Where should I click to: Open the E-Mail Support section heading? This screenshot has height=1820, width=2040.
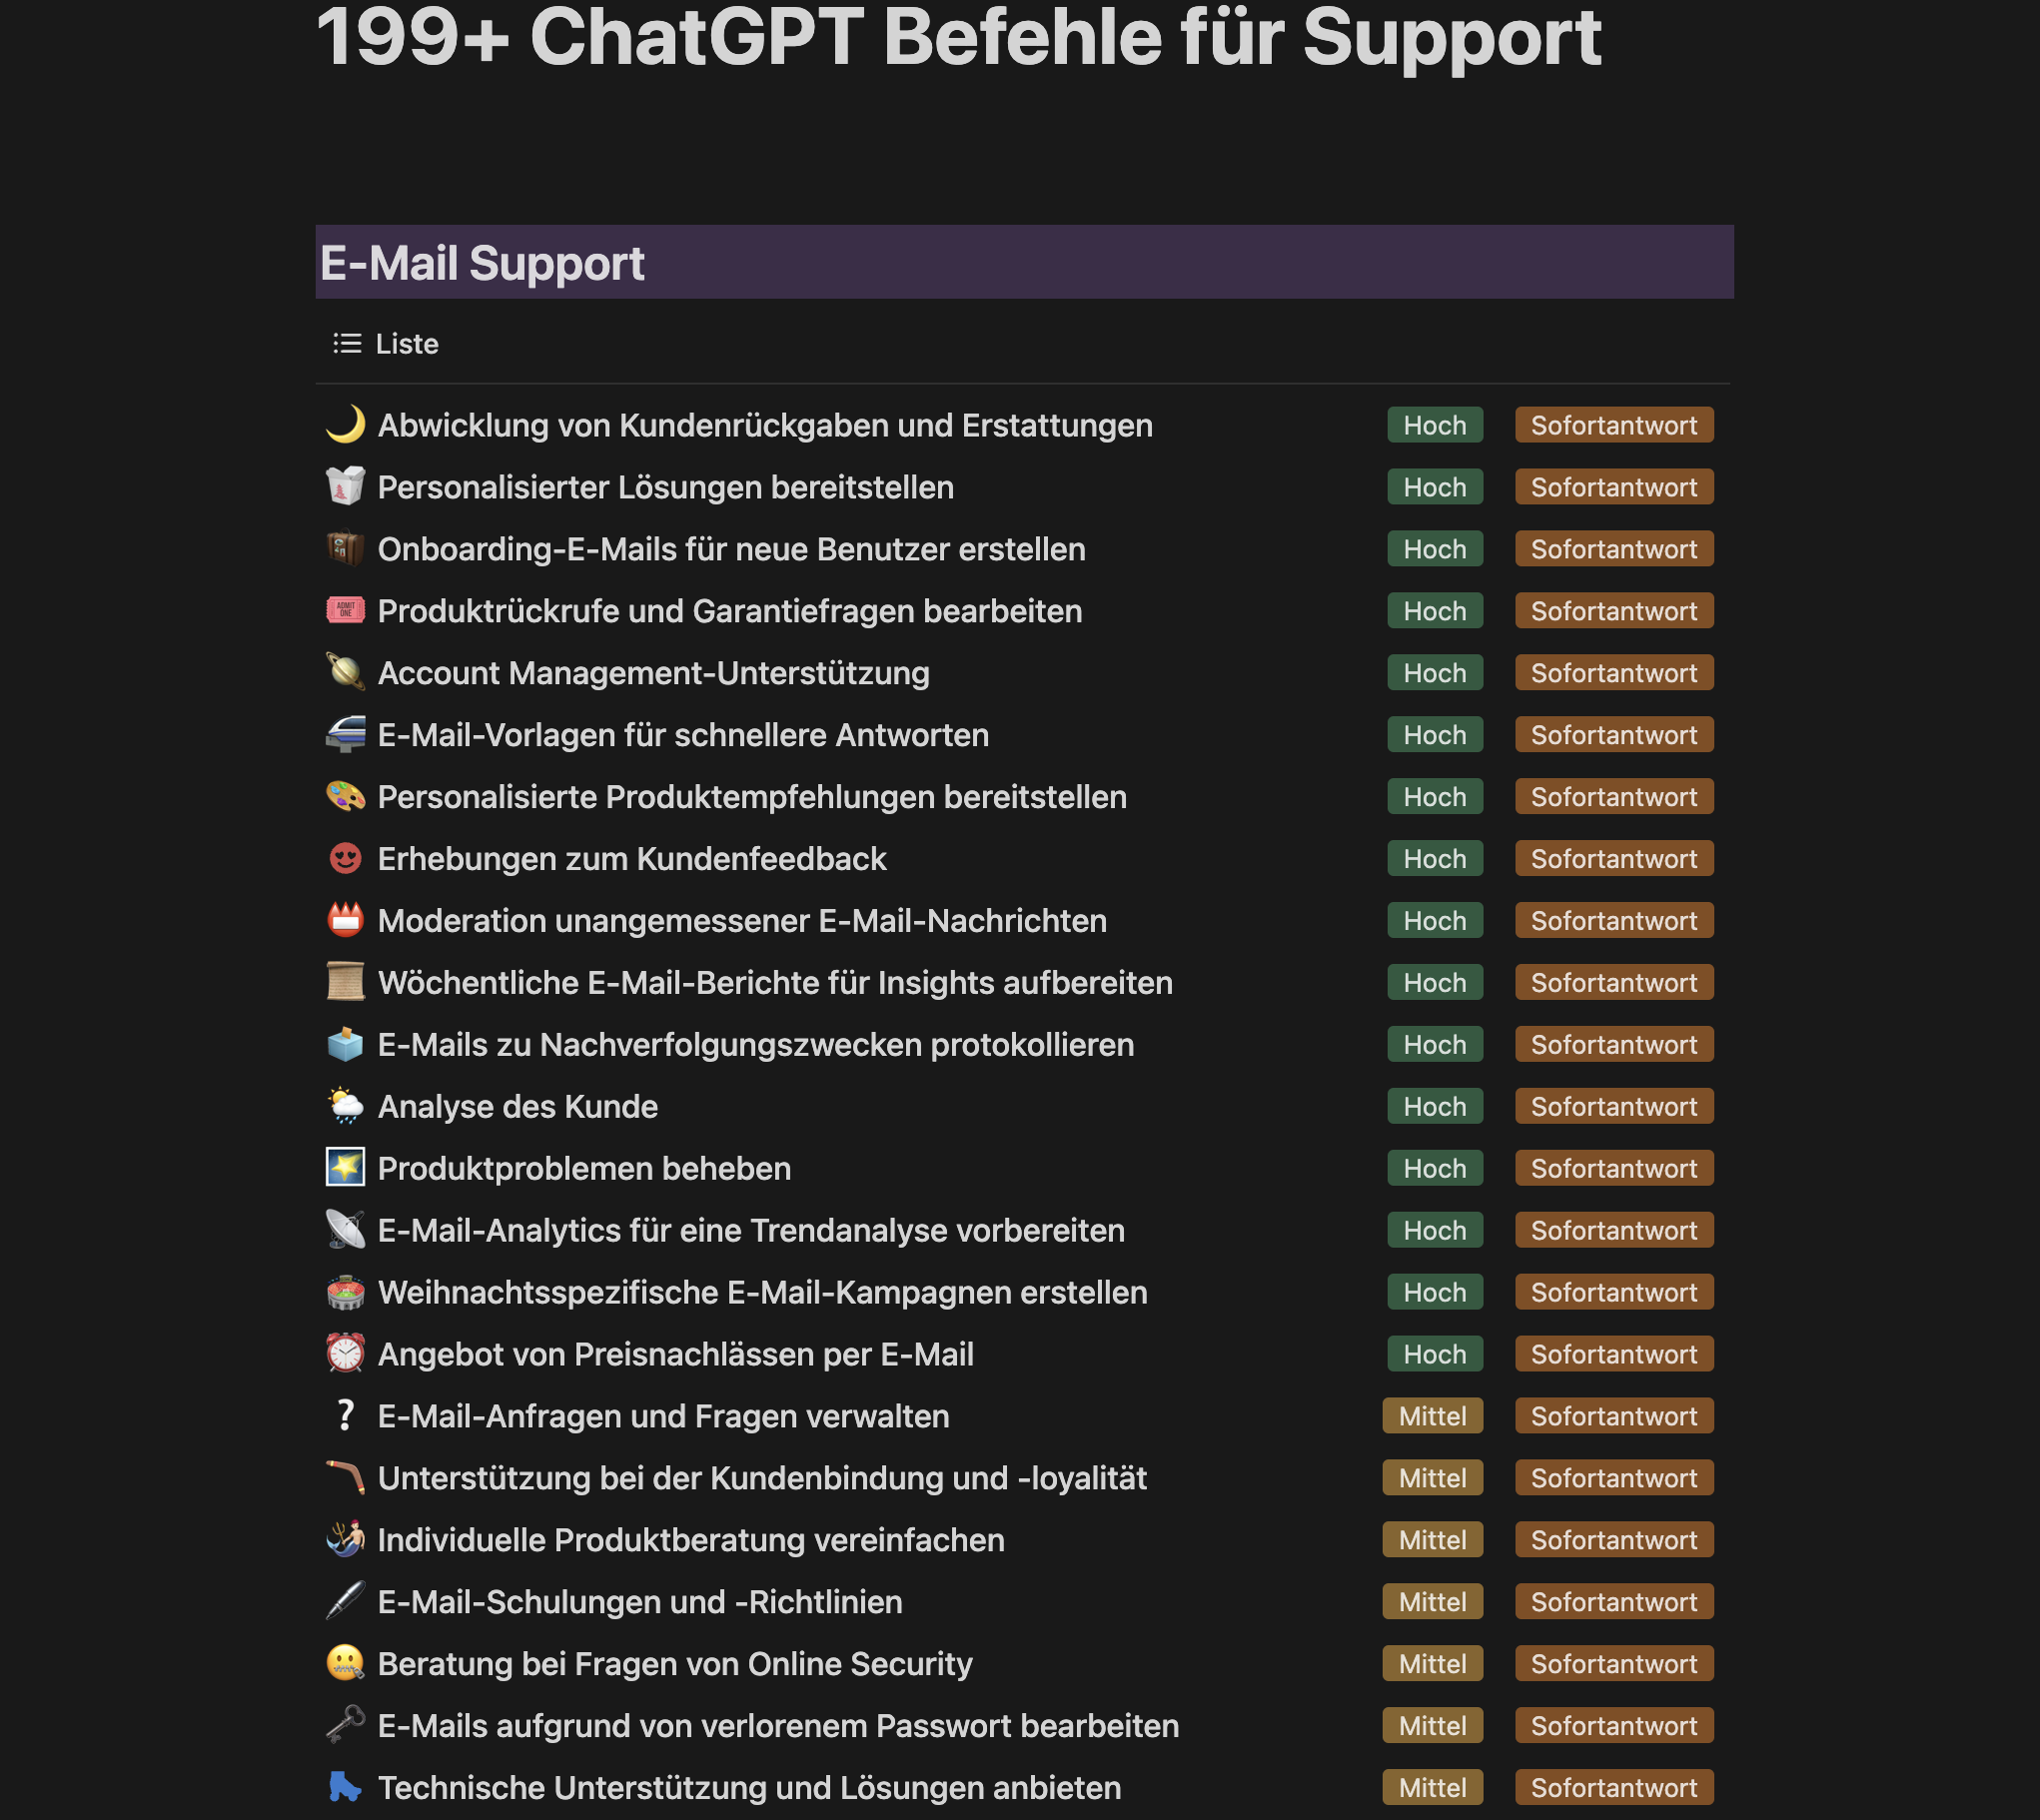(x=482, y=263)
